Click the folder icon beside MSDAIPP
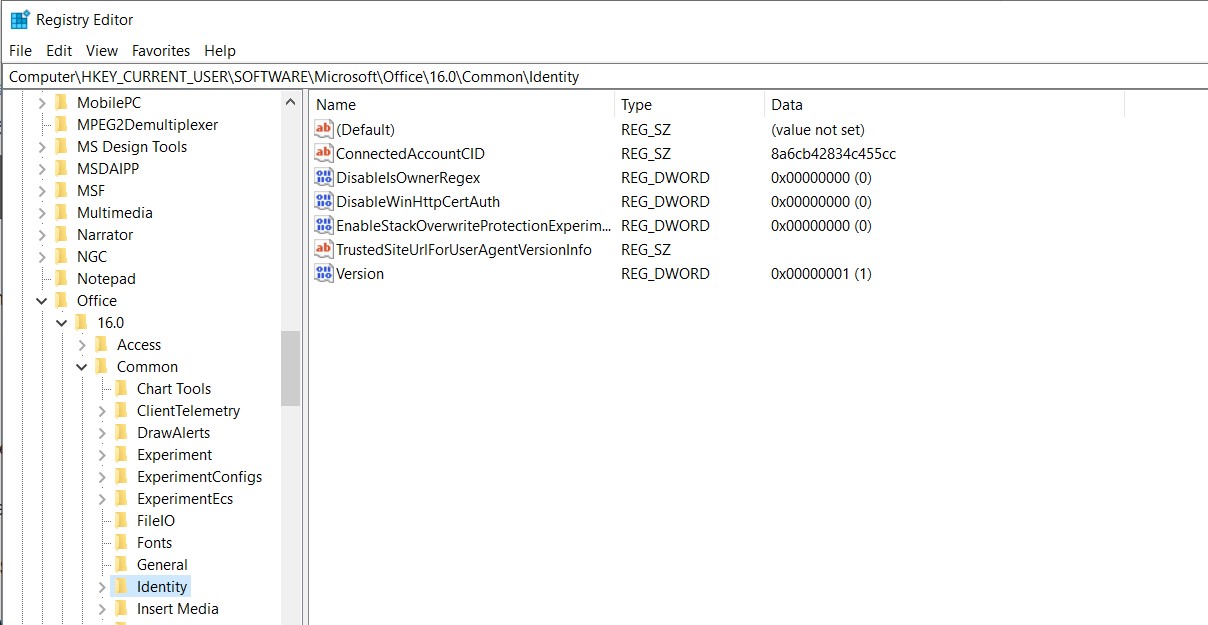The width and height of the screenshot is (1208, 625). pyautogui.click(x=61, y=168)
